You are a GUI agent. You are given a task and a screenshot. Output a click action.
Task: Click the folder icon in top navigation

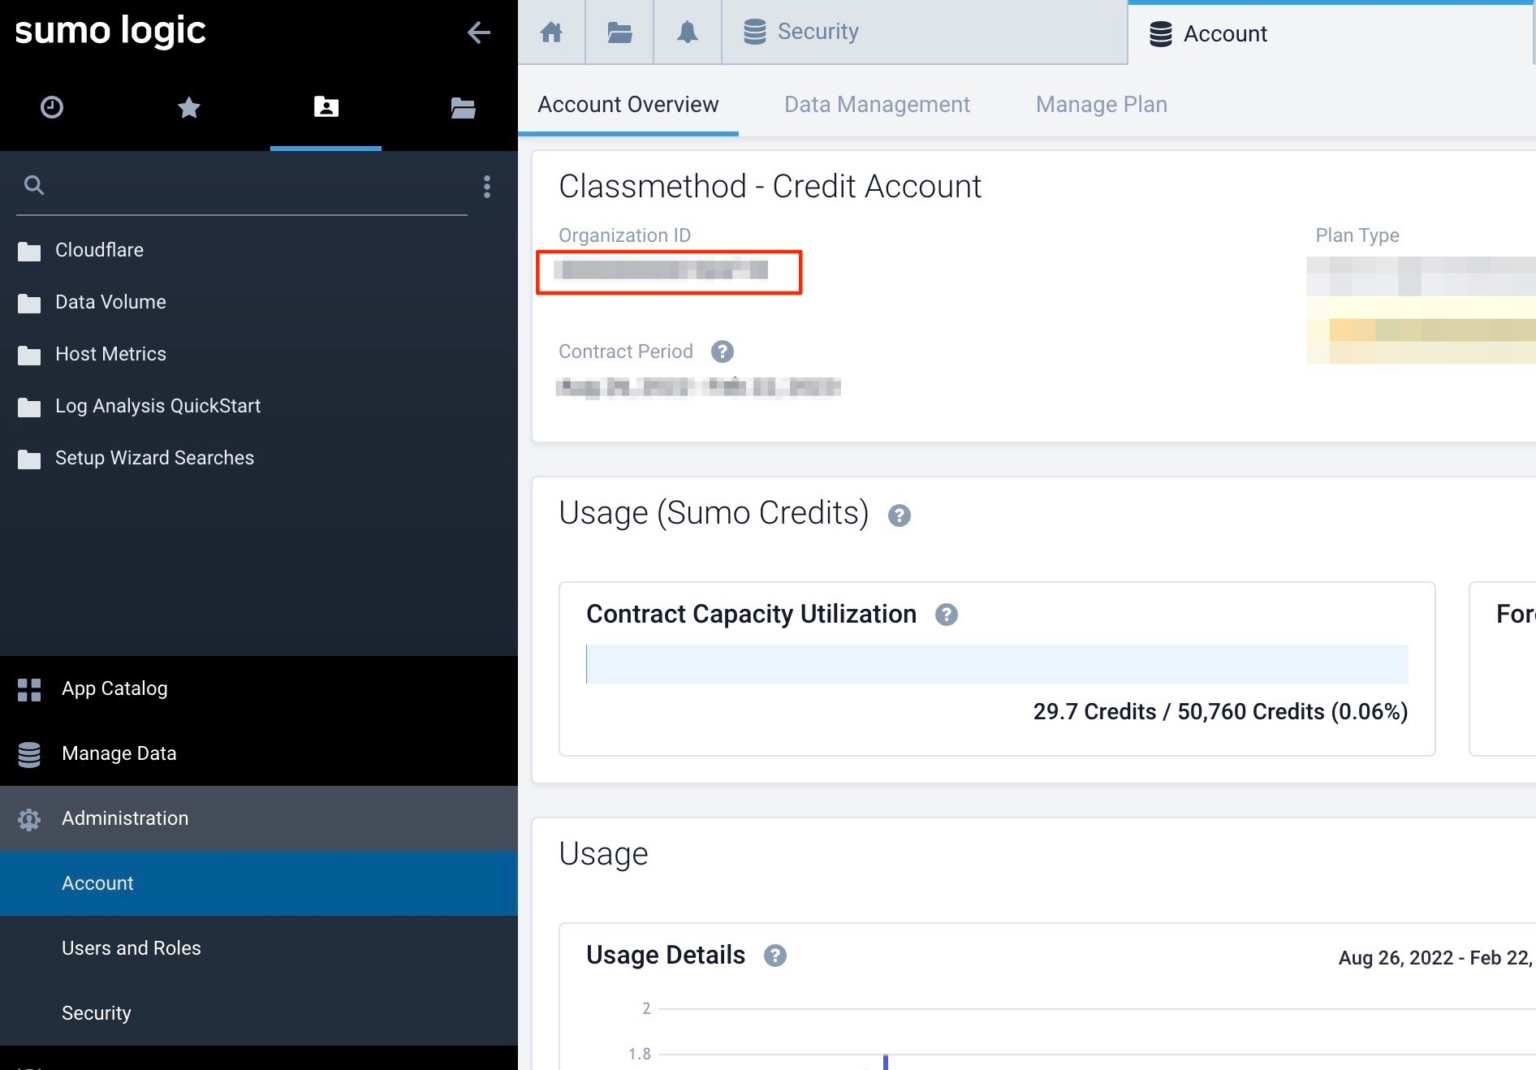[x=619, y=31]
